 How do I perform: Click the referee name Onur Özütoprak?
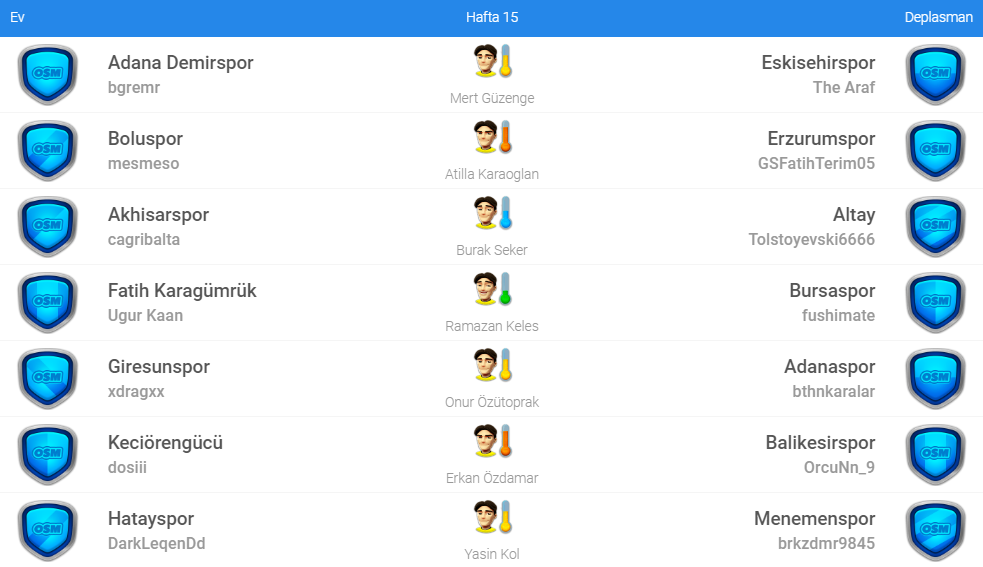[x=492, y=402]
